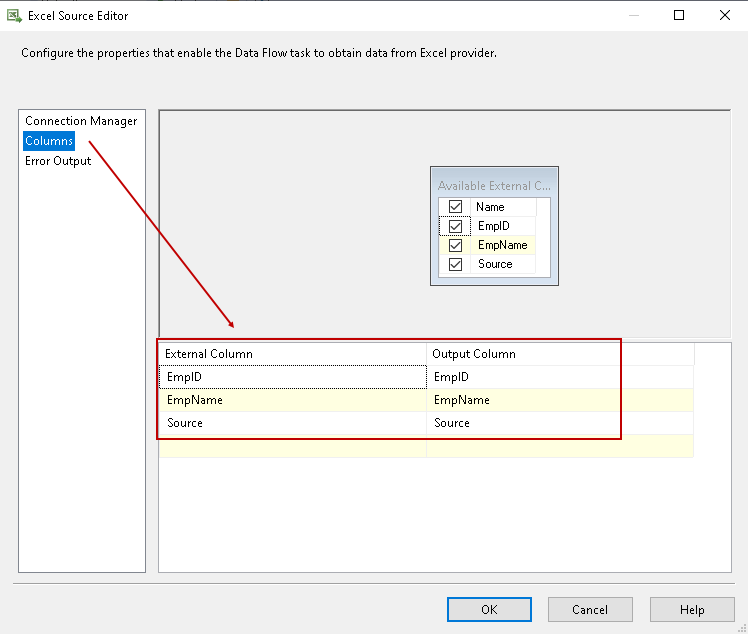
Task: Close the Excel Source Editor dialog
Action: point(725,15)
